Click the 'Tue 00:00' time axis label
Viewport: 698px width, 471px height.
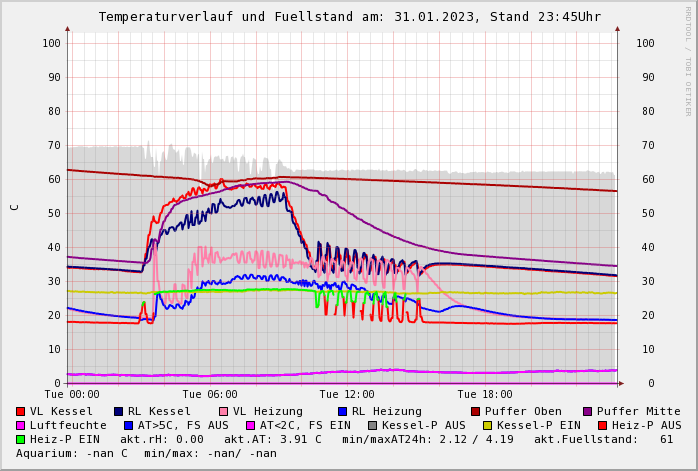(72, 395)
